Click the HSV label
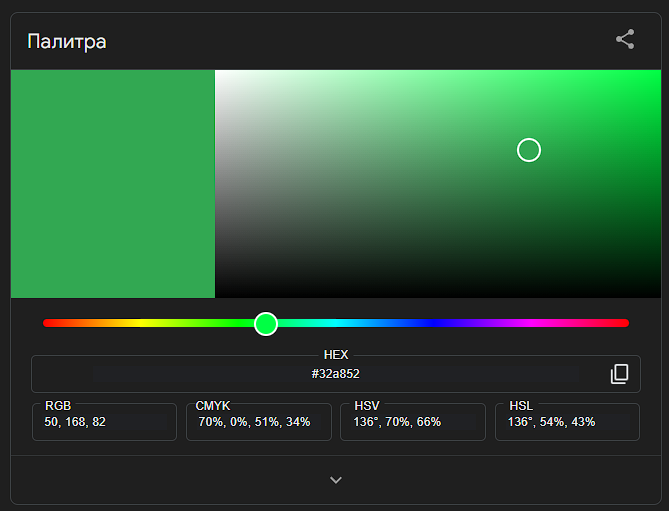 tap(367, 406)
